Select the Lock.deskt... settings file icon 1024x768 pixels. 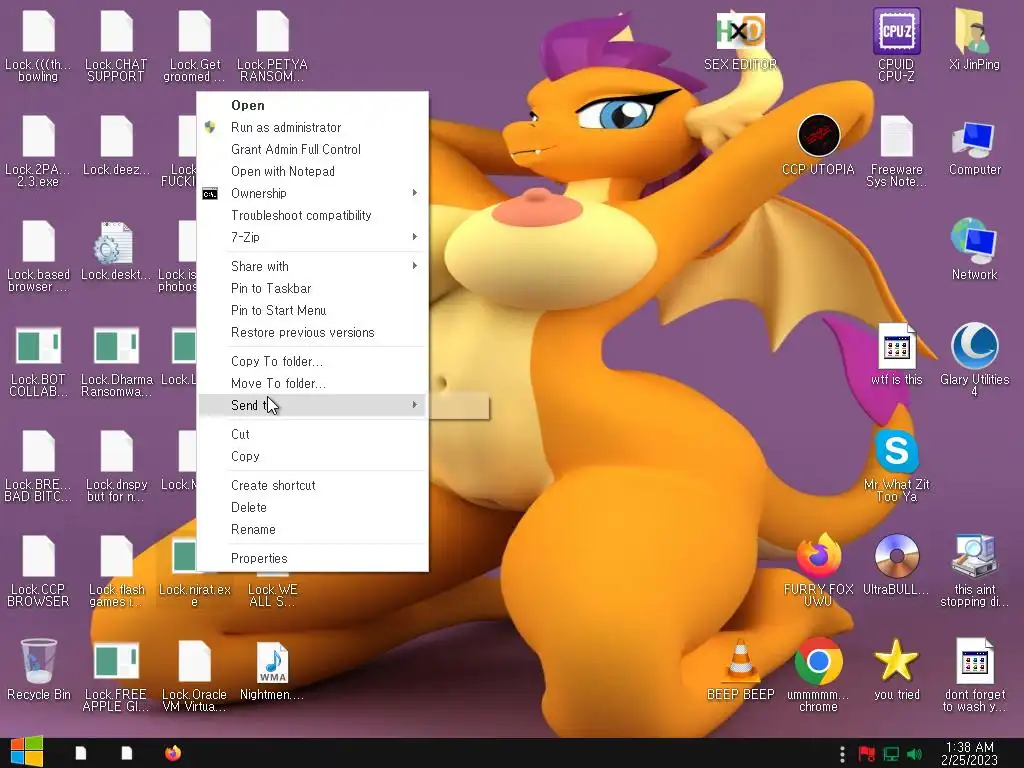[x=116, y=242]
